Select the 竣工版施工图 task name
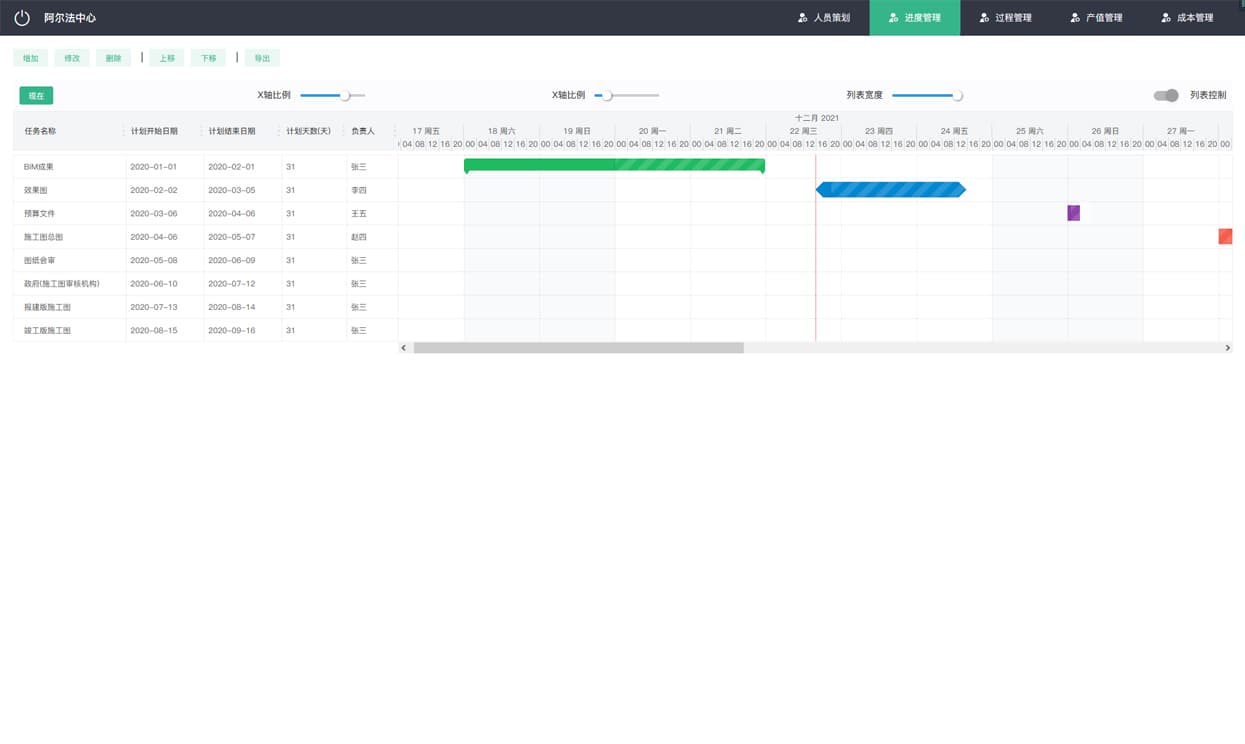The height and width of the screenshot is (744, 1245). click(48, 330)
